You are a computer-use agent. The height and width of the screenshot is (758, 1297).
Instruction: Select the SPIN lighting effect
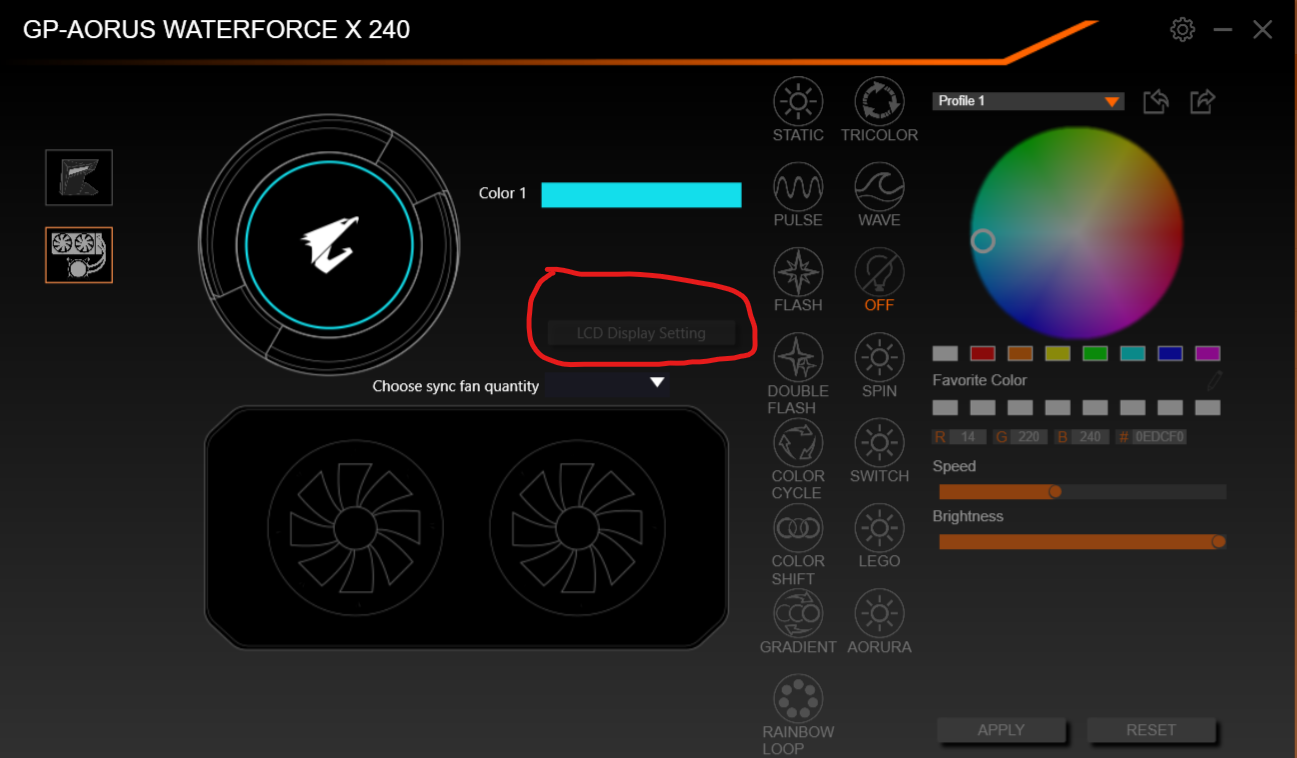coord(879,358)
